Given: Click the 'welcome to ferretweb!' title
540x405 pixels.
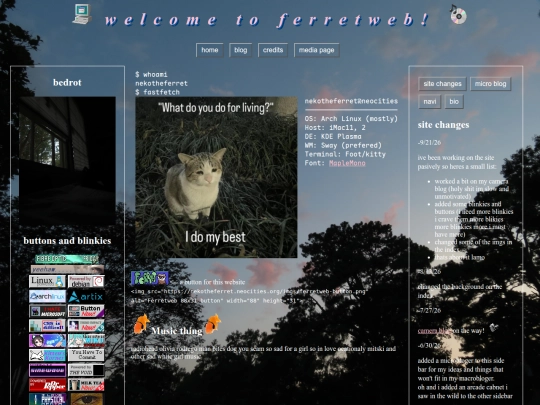Looking at the screenshot, I should click(267, 20).
